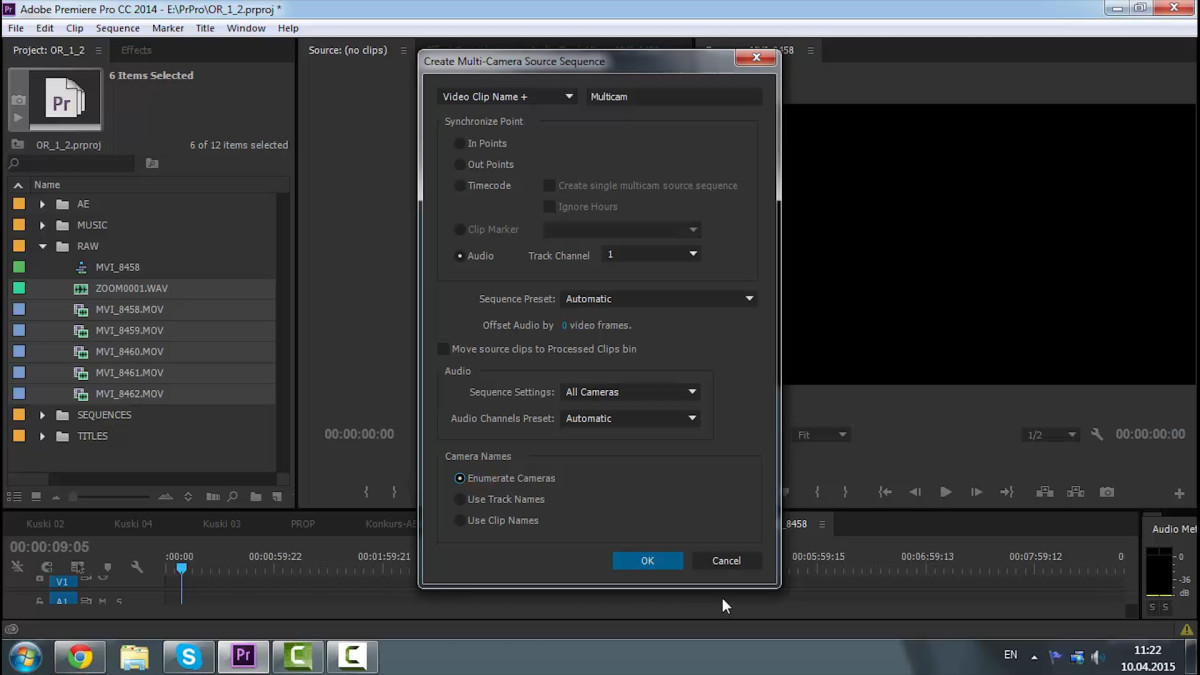Click the New Bin folder icon

pyautogui.click(x=256, y=497)
